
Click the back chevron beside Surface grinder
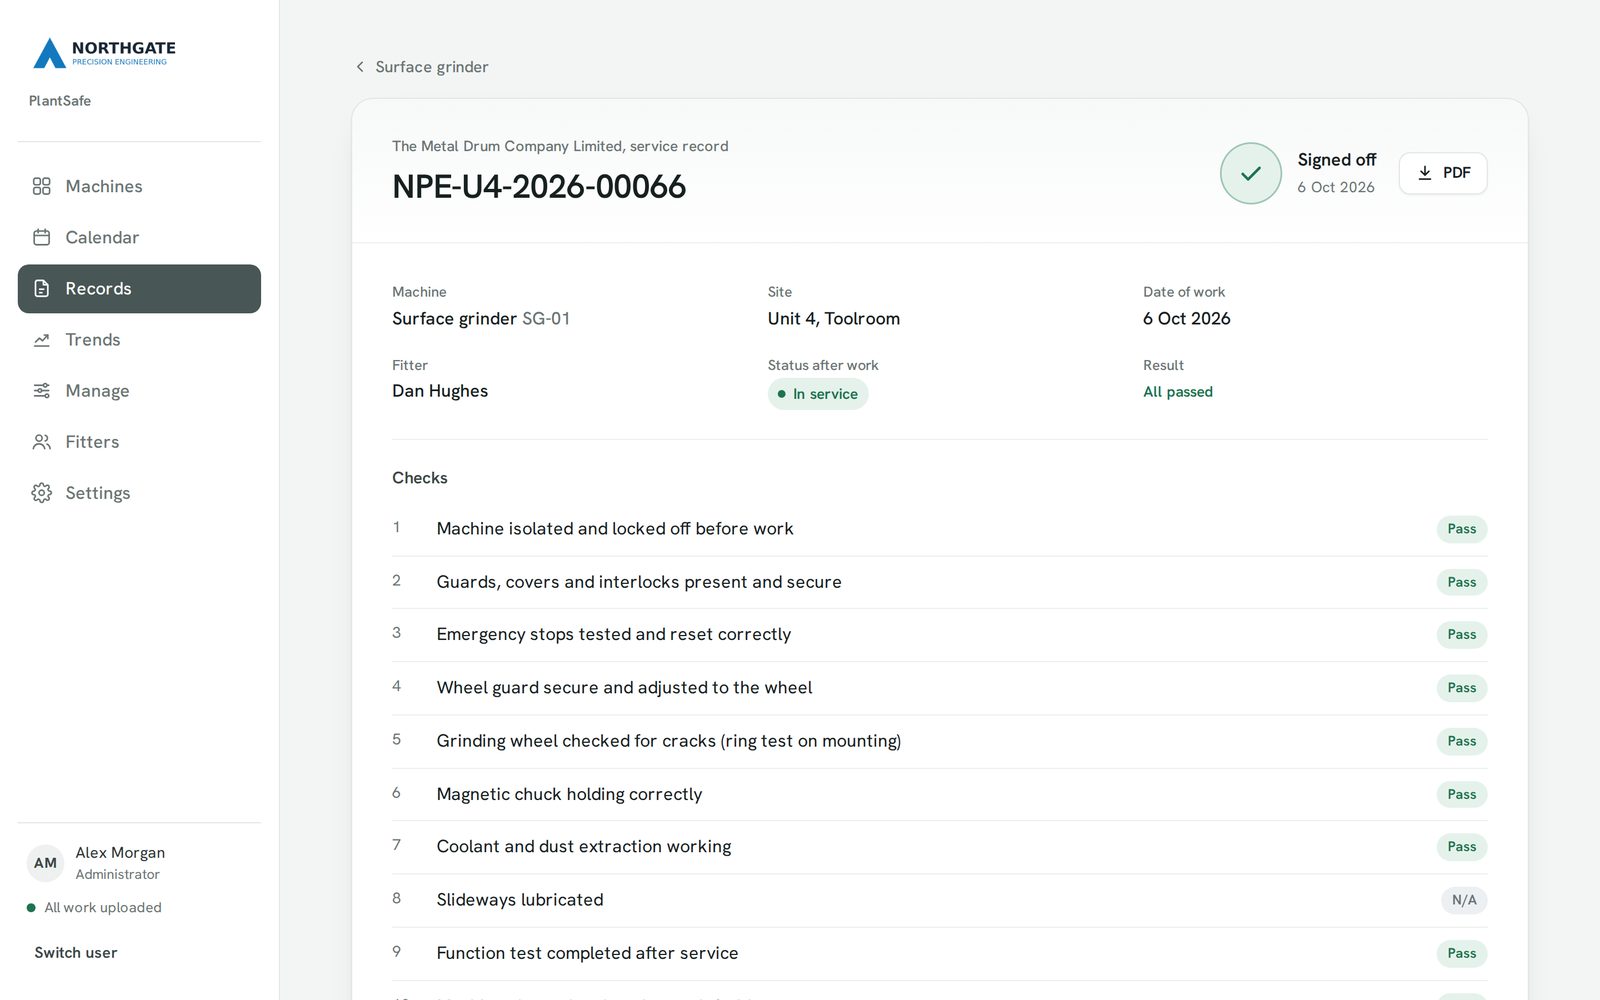click(360, 67)
